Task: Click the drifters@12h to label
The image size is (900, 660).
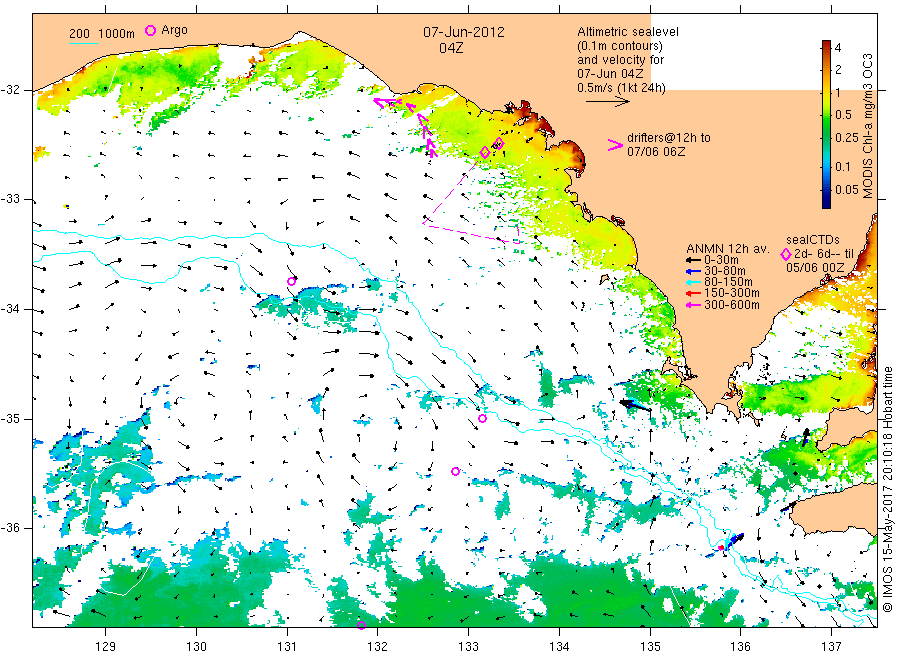Action: pos(669,138)
